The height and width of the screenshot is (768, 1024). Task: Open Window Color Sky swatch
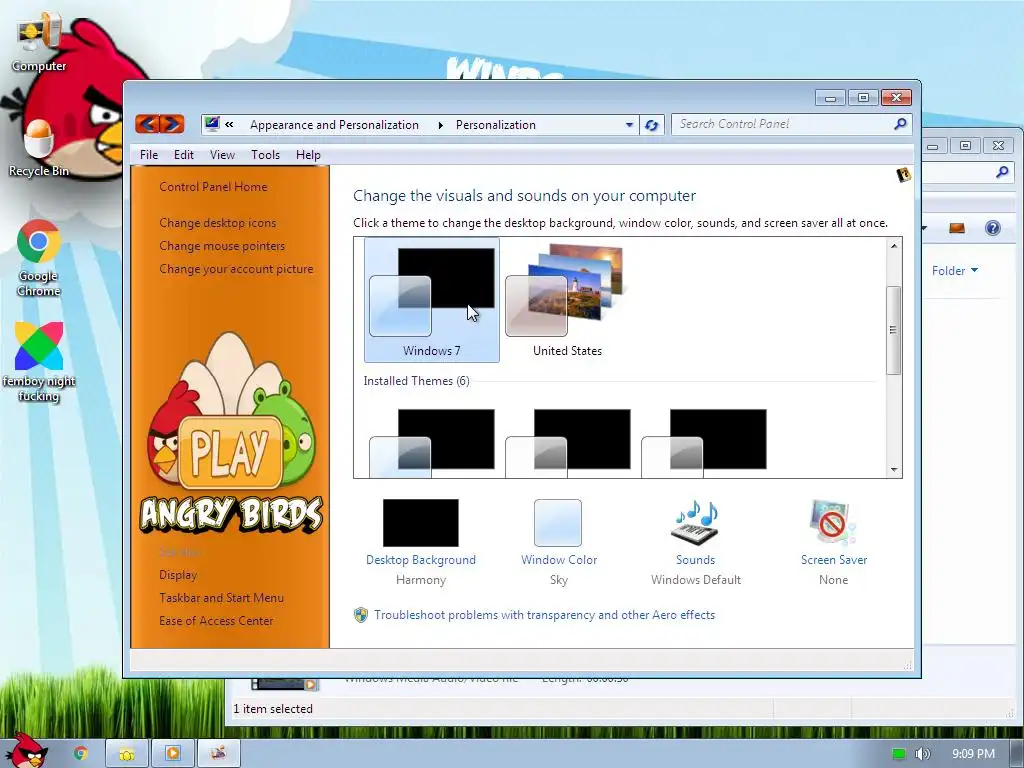(x=558, y=523)
